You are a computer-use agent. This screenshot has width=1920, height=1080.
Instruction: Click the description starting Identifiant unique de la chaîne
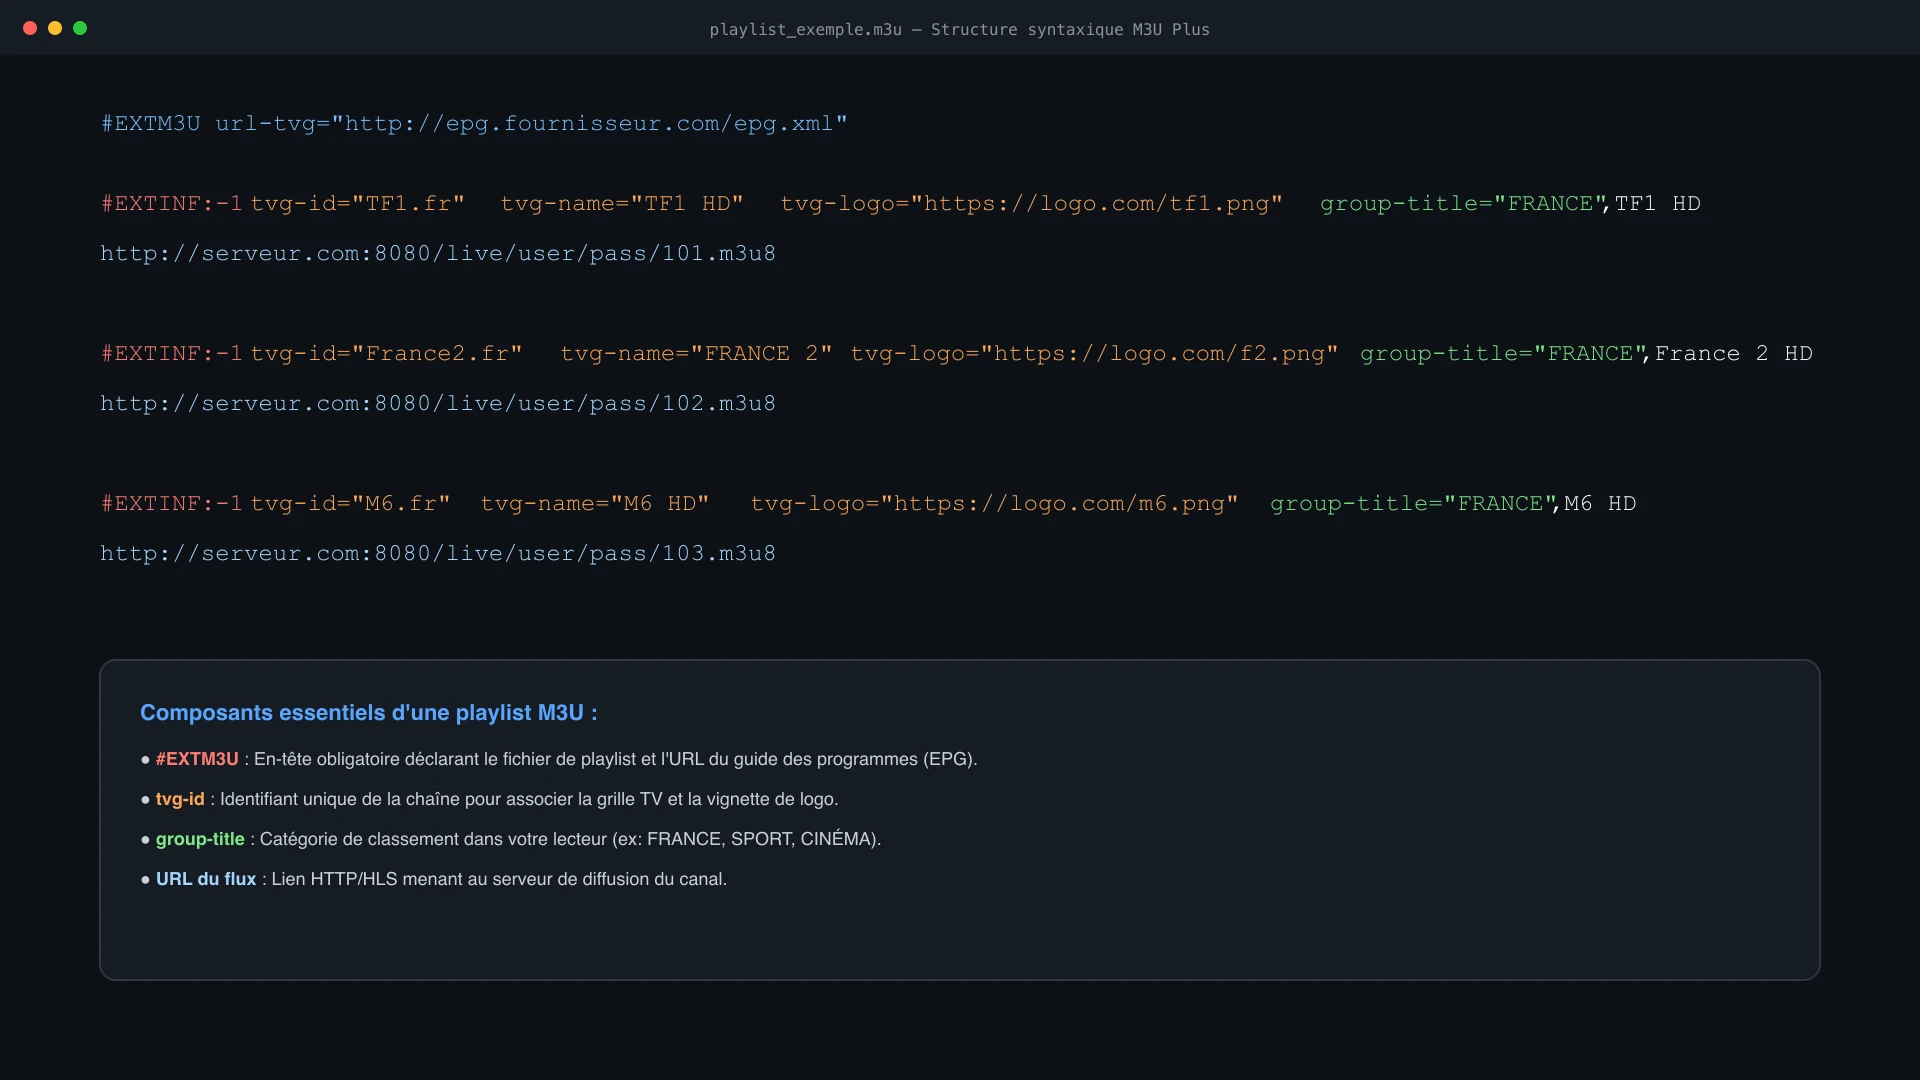[x=529, y=799]
